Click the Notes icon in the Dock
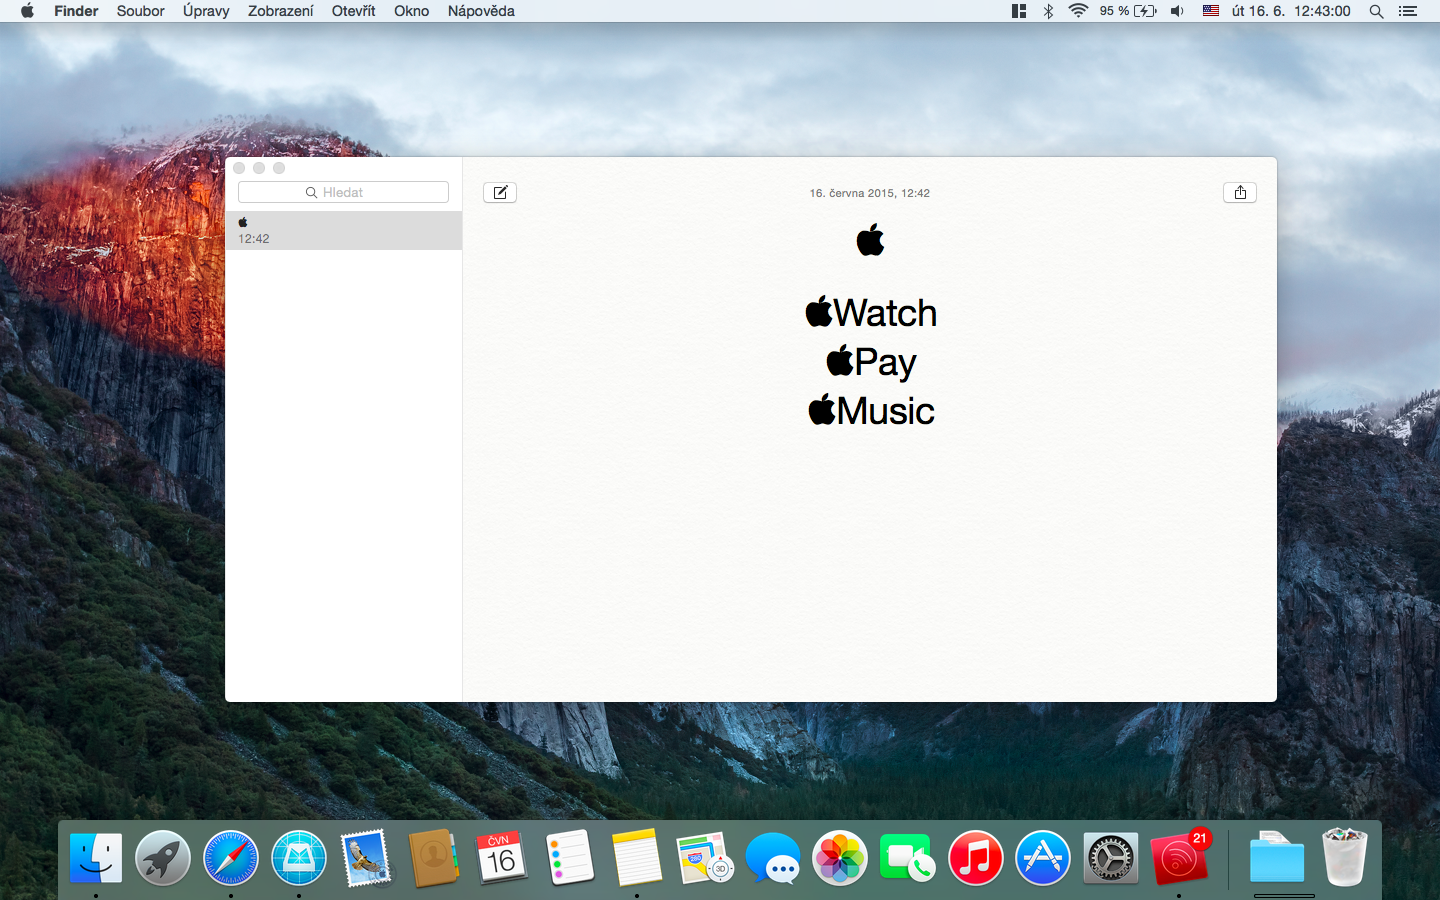 637,858
